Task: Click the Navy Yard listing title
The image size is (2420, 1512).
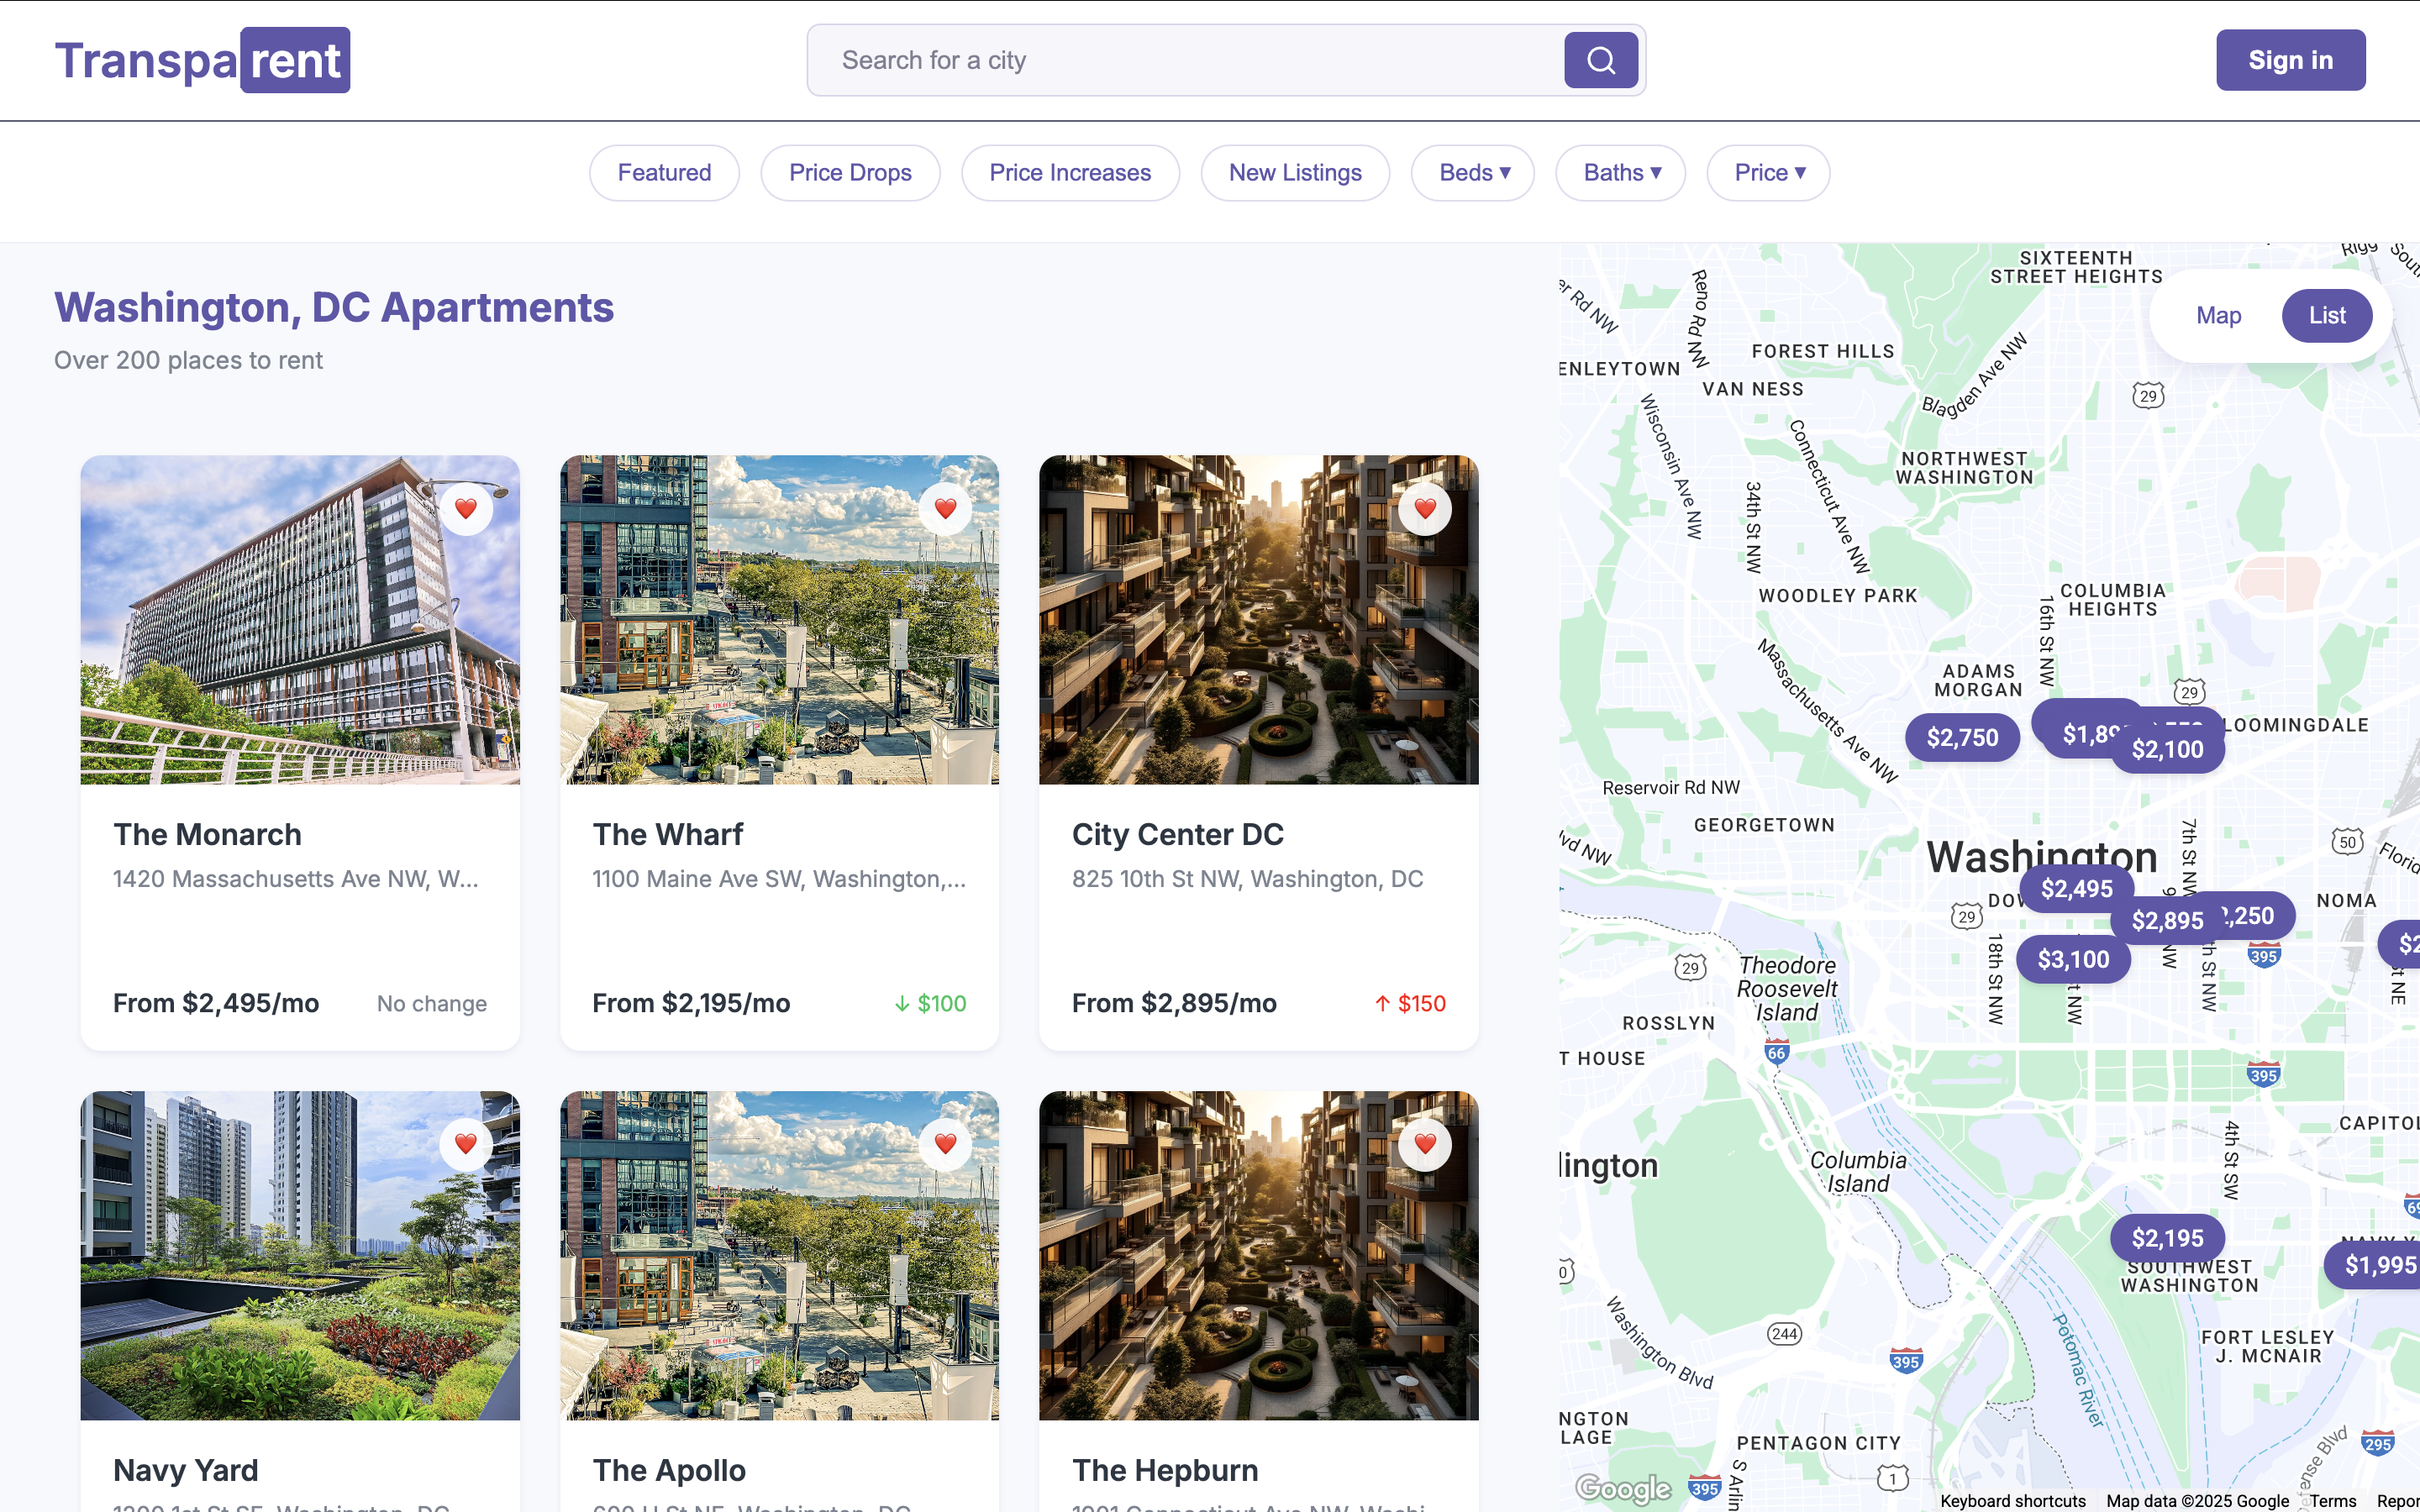Action: [x=186, y=1470]
